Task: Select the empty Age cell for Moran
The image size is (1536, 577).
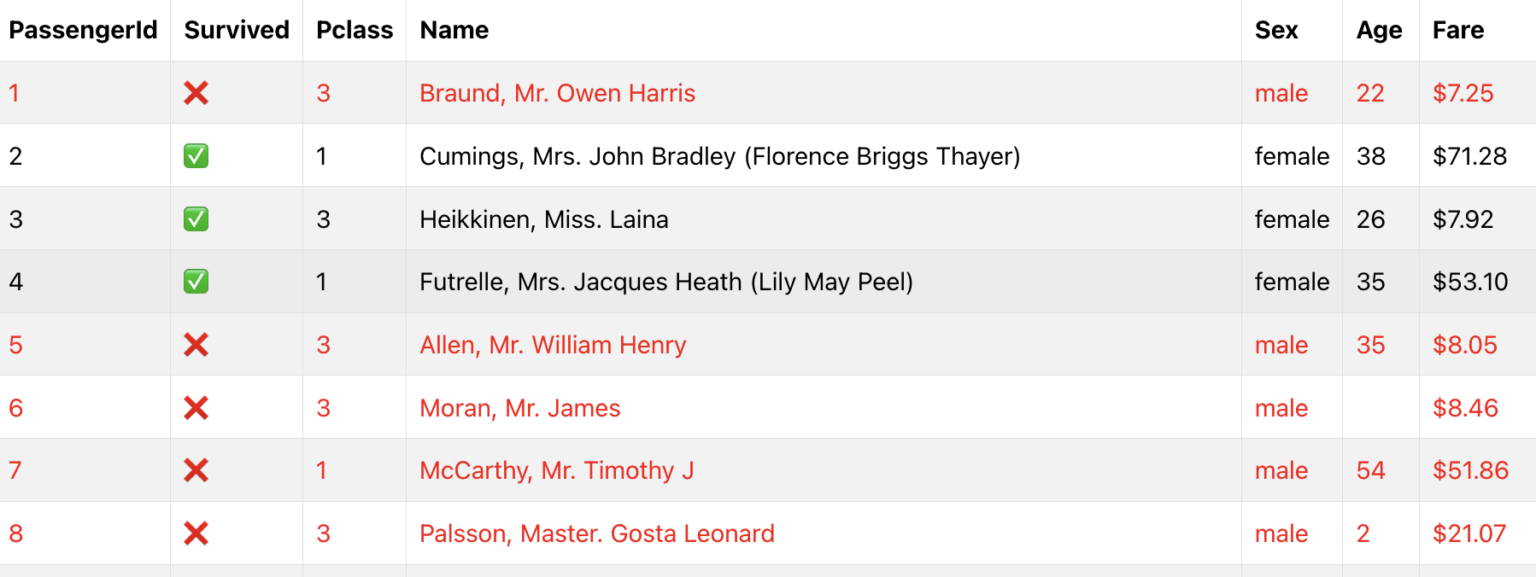Action: (1381, 408)
